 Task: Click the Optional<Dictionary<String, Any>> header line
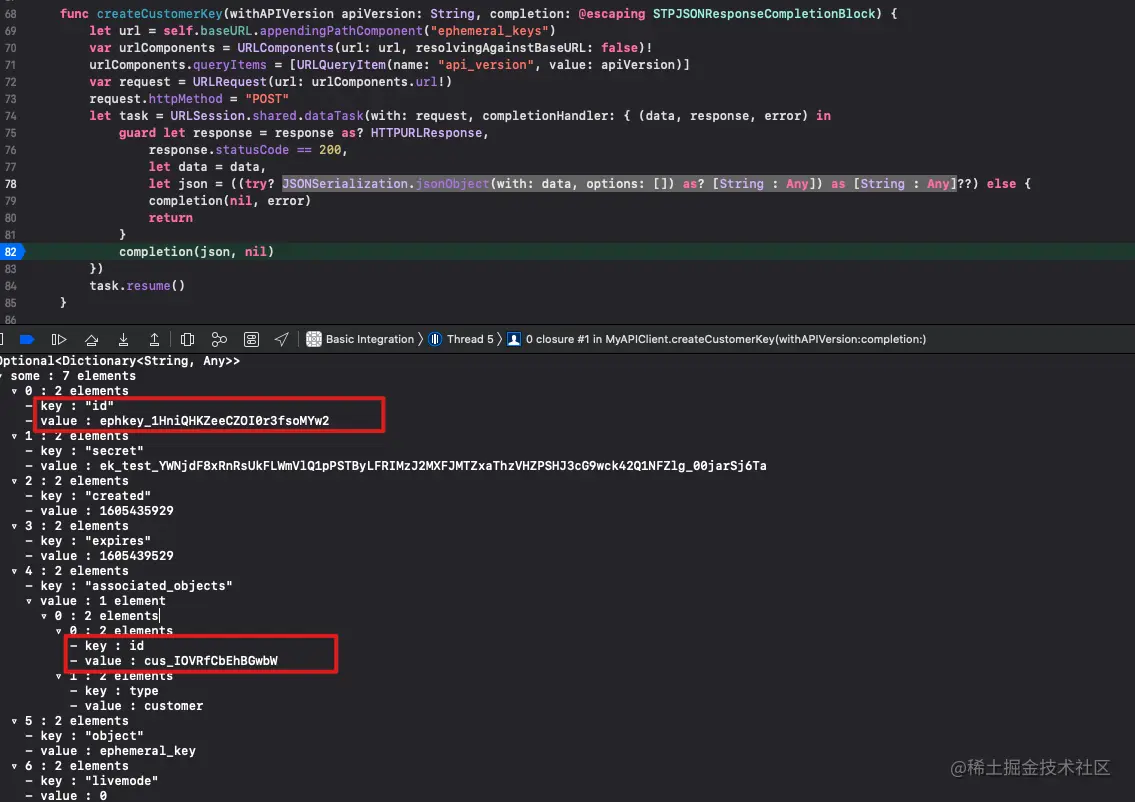[x=119, y=360]
